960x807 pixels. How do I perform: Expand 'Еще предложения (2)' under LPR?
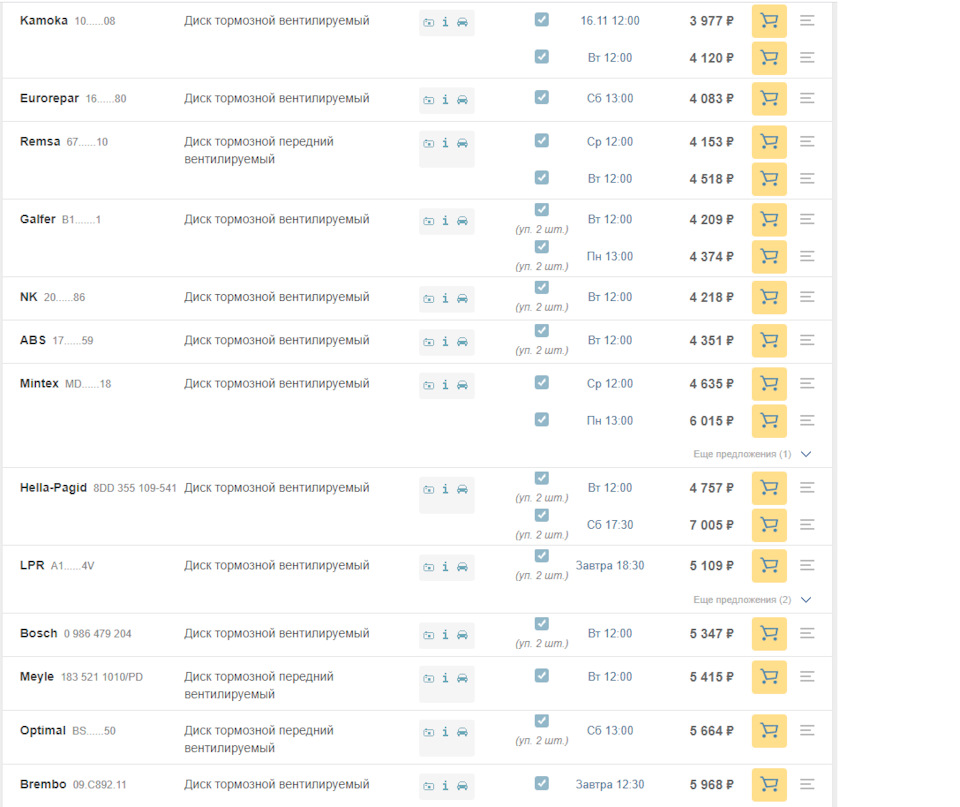pos(752,599)
